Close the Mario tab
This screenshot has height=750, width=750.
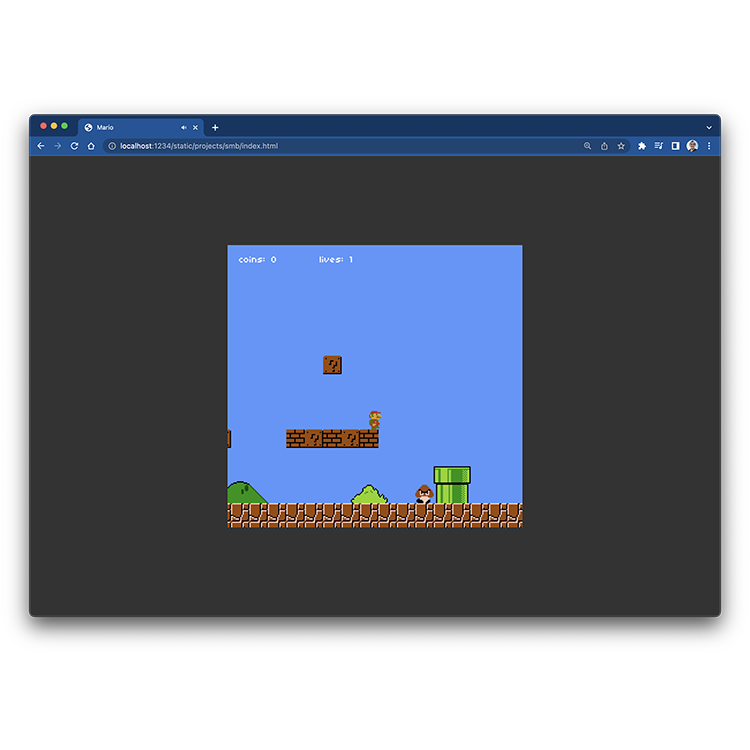195,128
